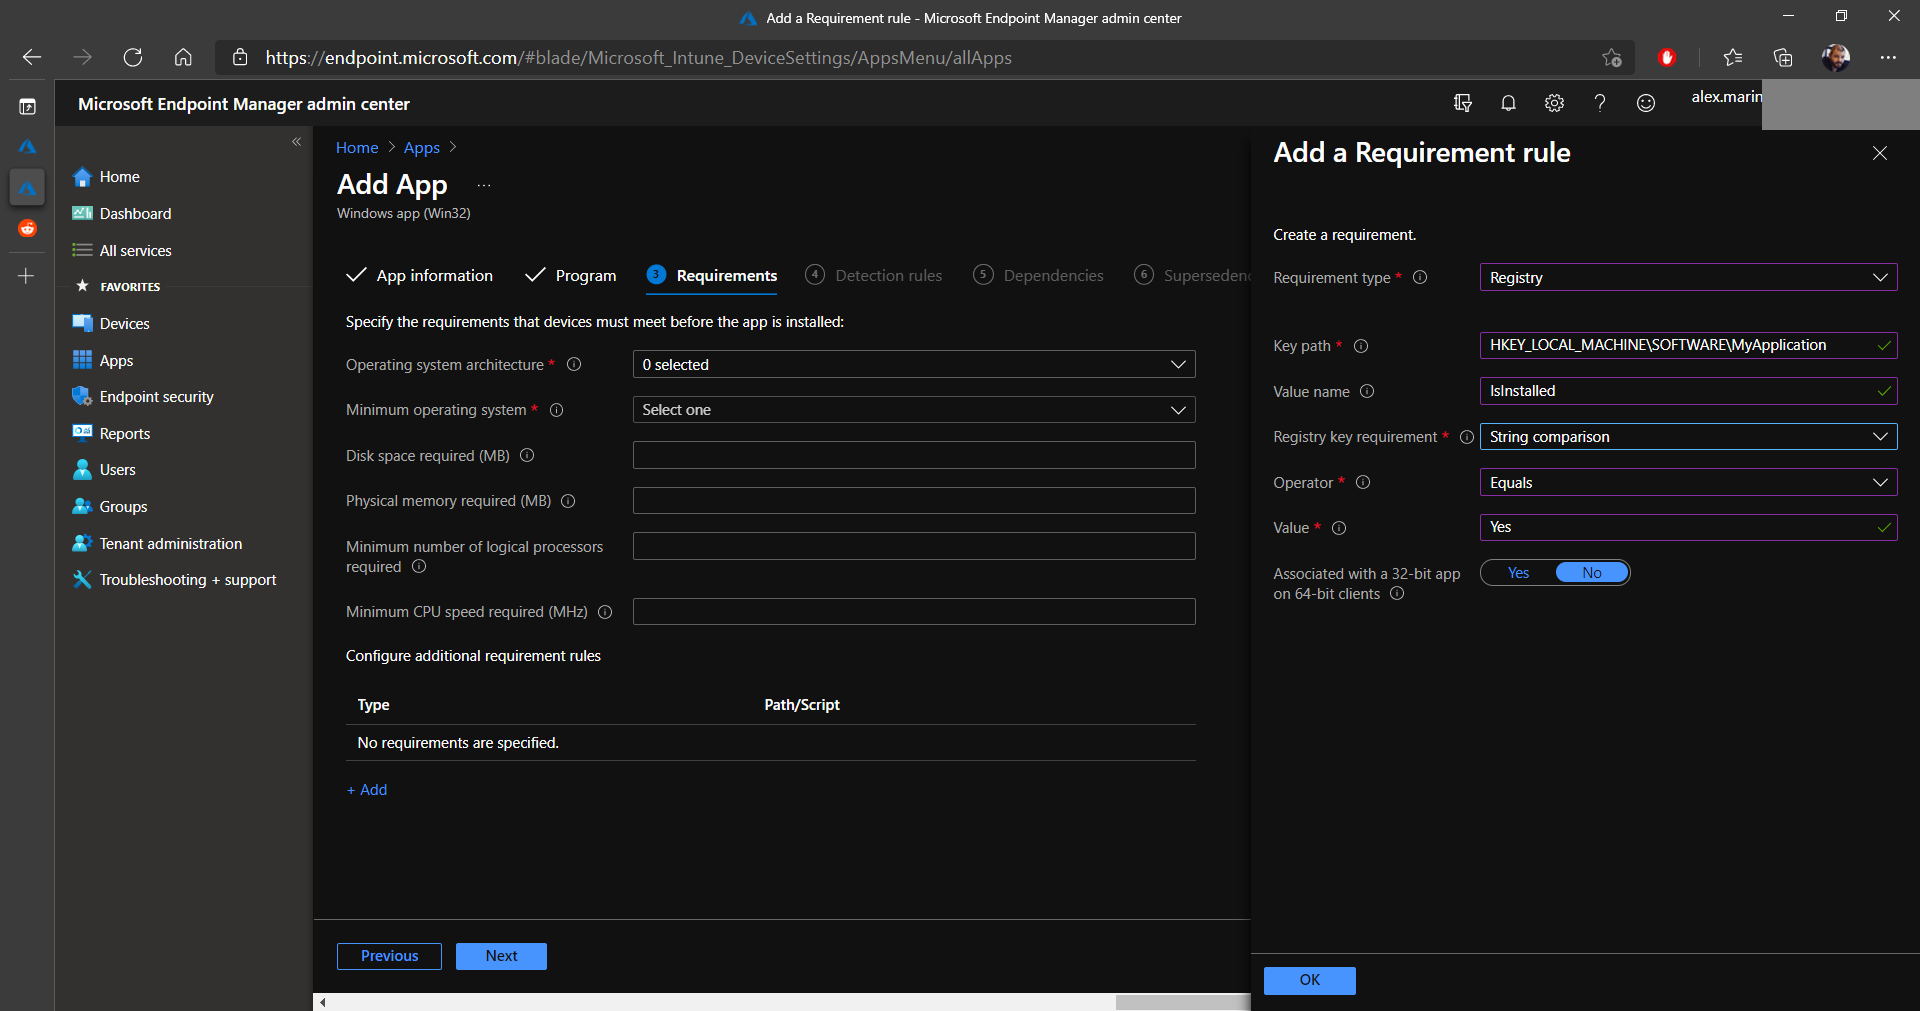Open Endpoint security in sidebar
Screen dimensions: 1920x1011
[x=156, y=397]
